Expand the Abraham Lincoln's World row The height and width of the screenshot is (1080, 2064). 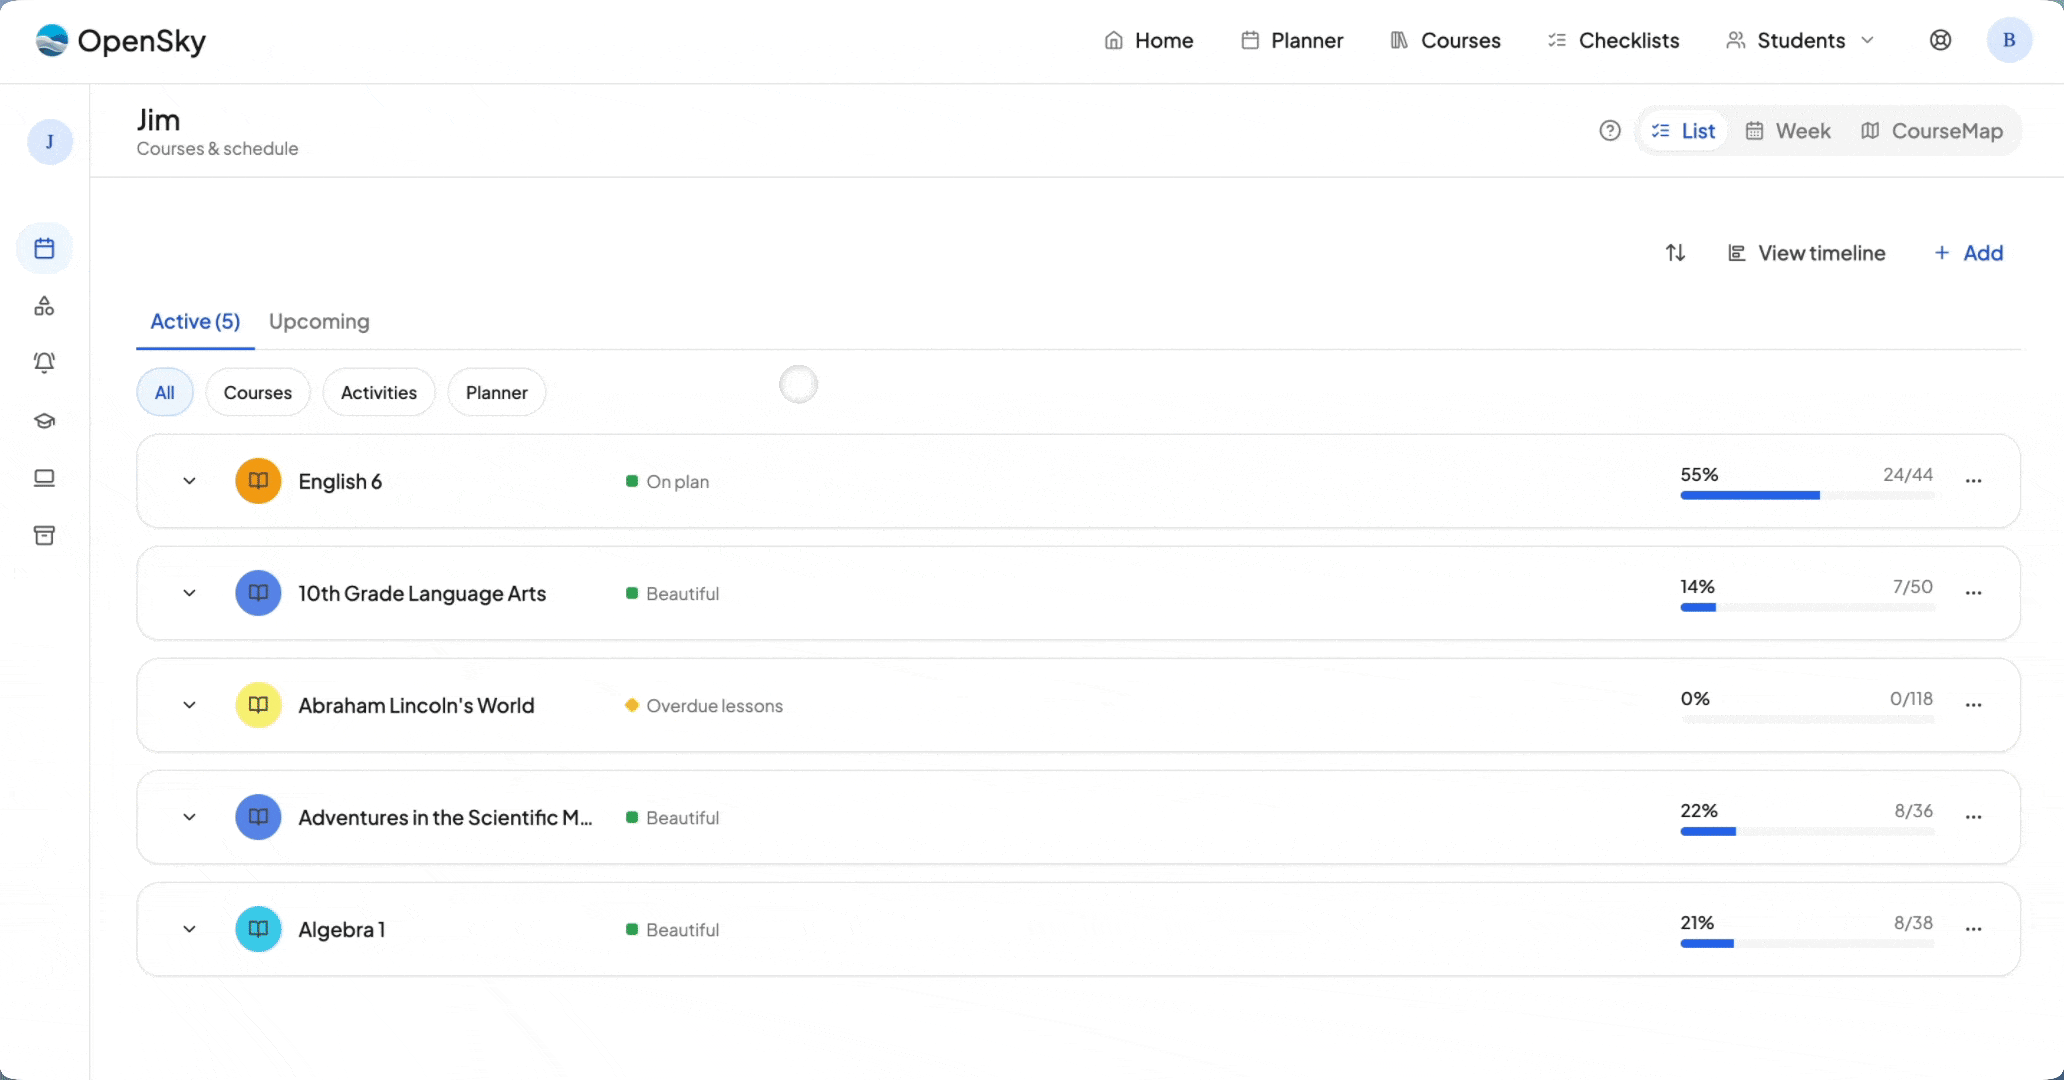coord(189,705)
